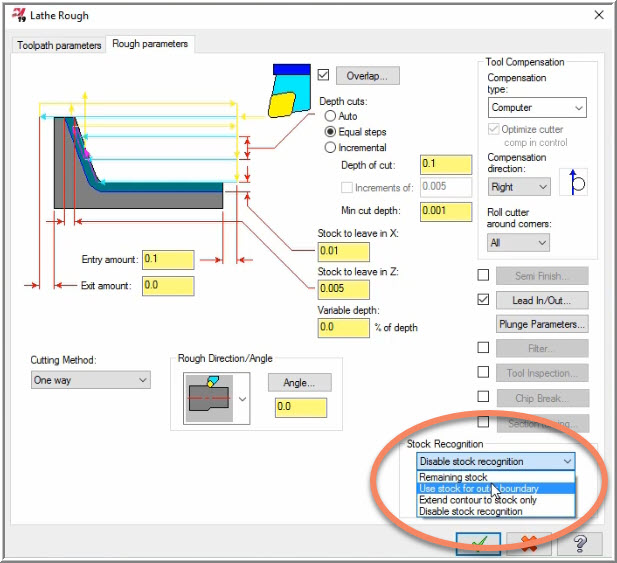Screen dimensions: 617x563
Task: Click the green checkmark OK icon
Action: coord(478,543)
